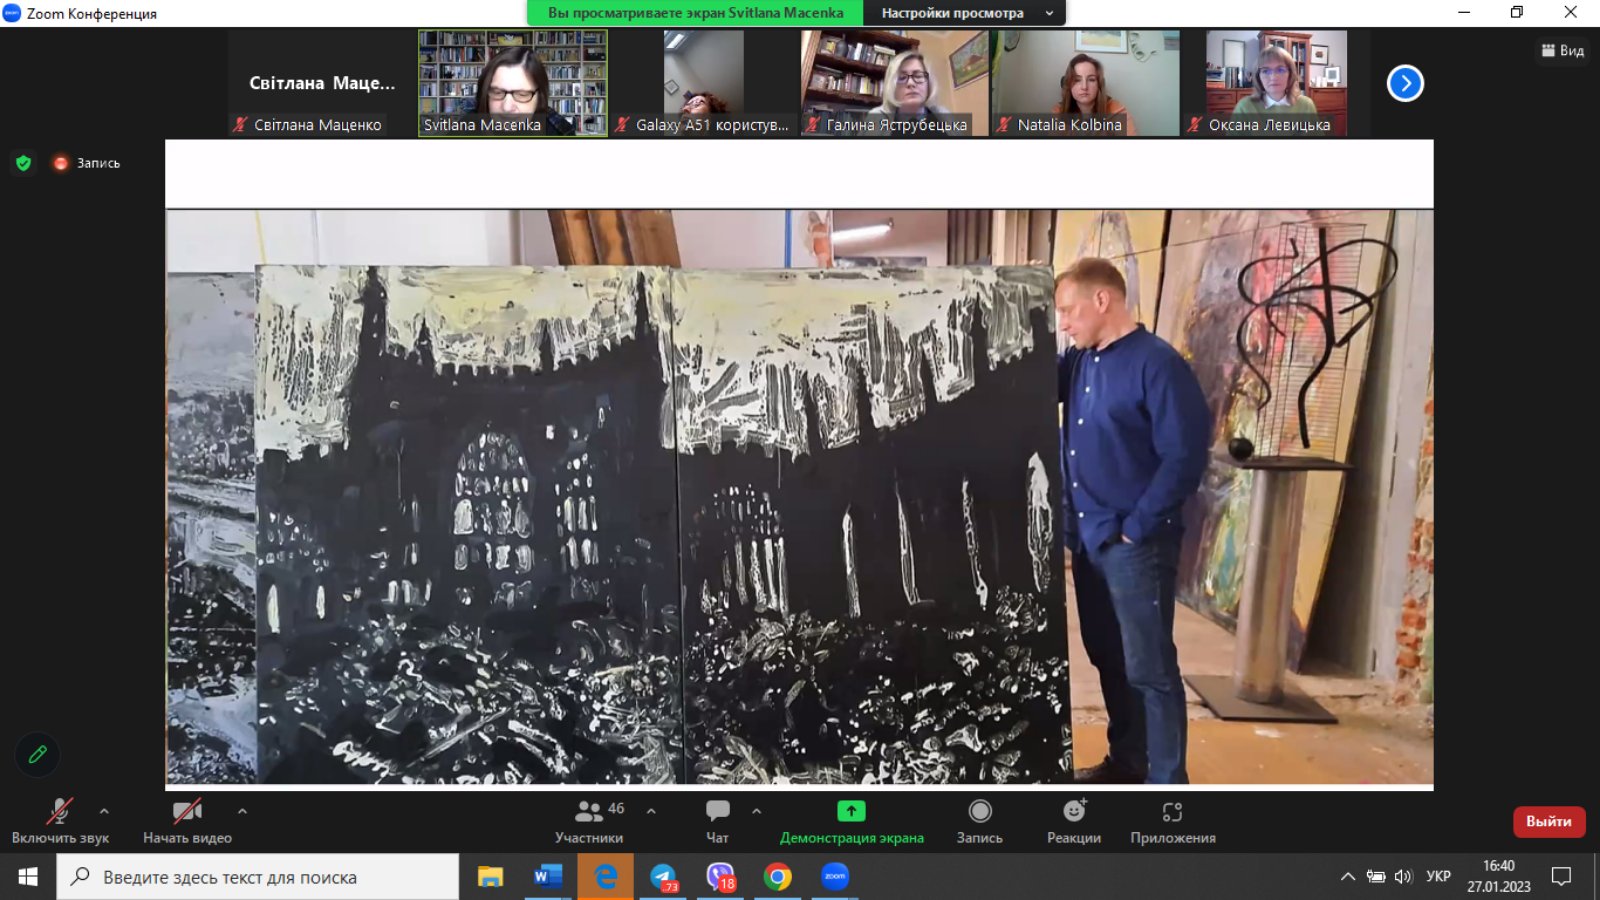Expand the video options arrow
1600x900 pixels.
click(242, 811)
